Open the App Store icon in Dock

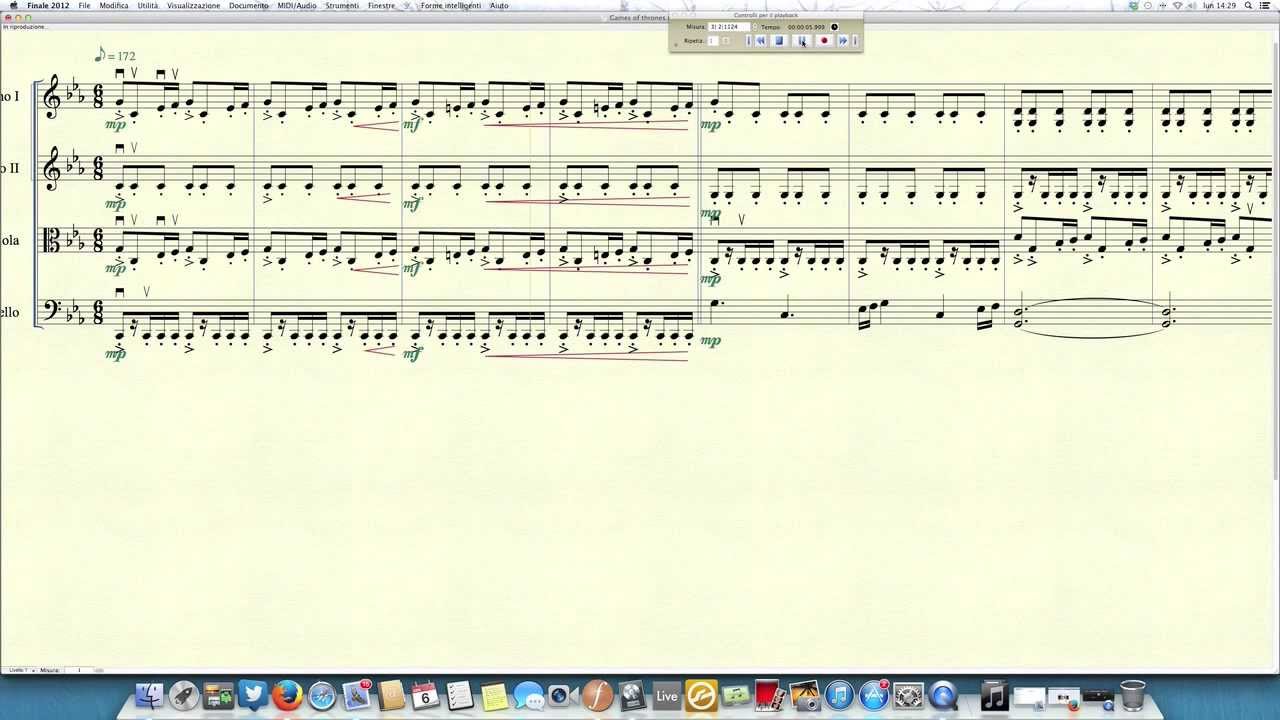coord(874,695)
